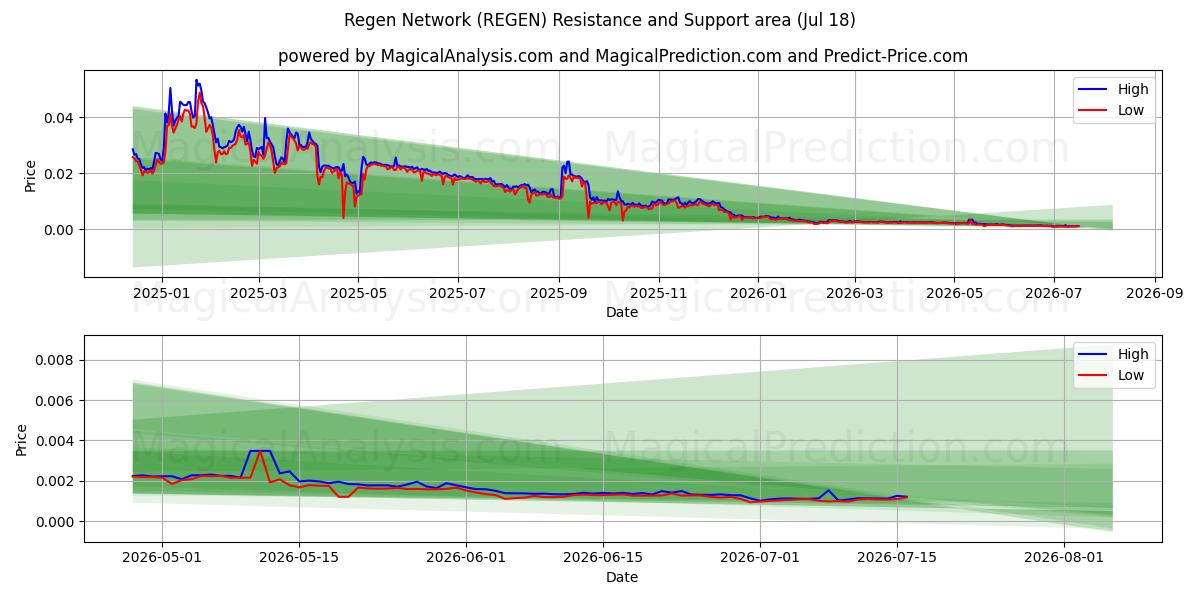Click the top chart x-axis label '2026-03'
Viewport: 1200px width, 600px height.
(855, 294)
